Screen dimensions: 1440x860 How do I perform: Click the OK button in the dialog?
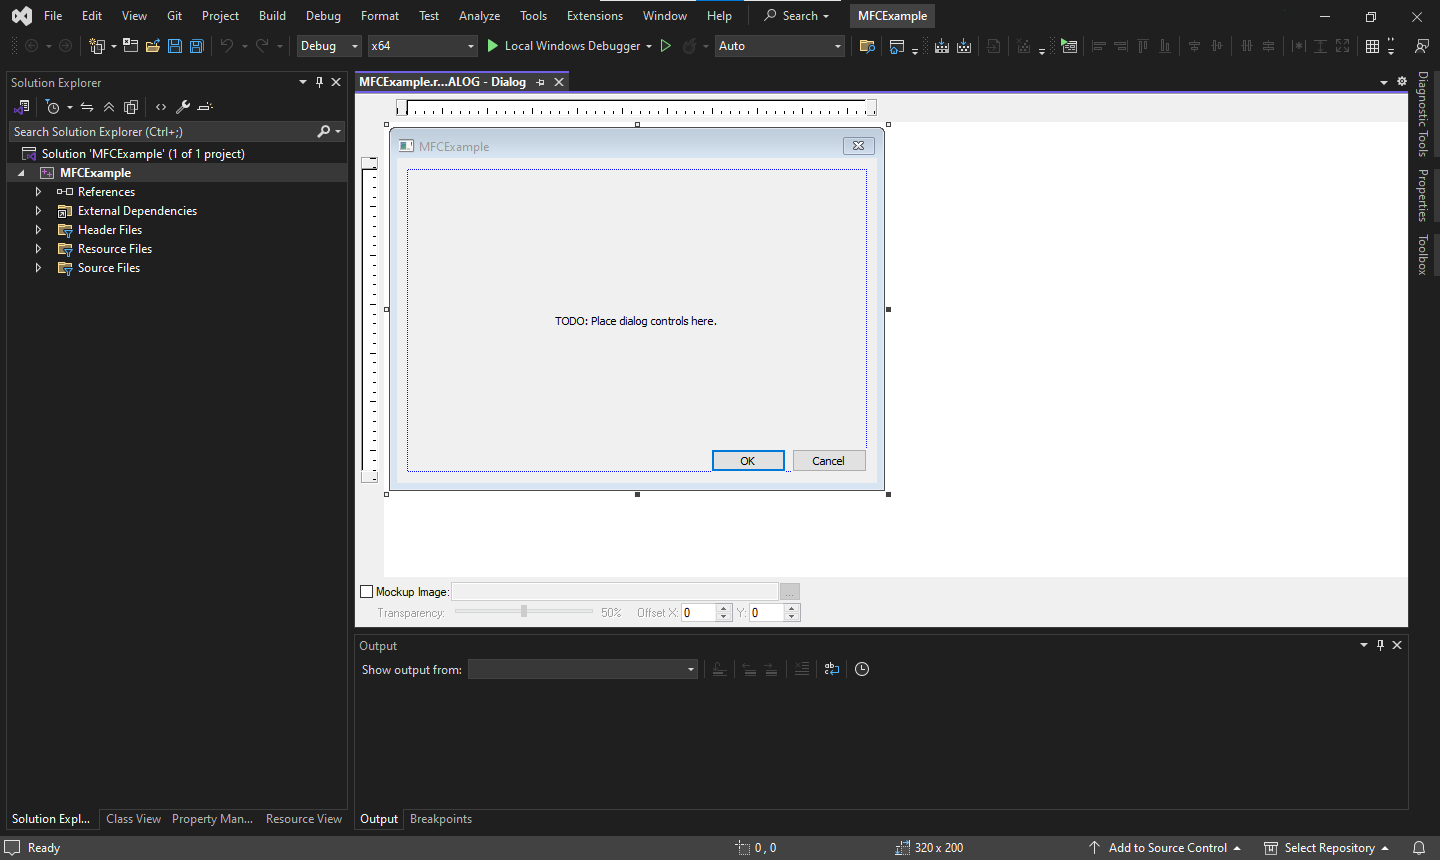click(x=747, y=461)
